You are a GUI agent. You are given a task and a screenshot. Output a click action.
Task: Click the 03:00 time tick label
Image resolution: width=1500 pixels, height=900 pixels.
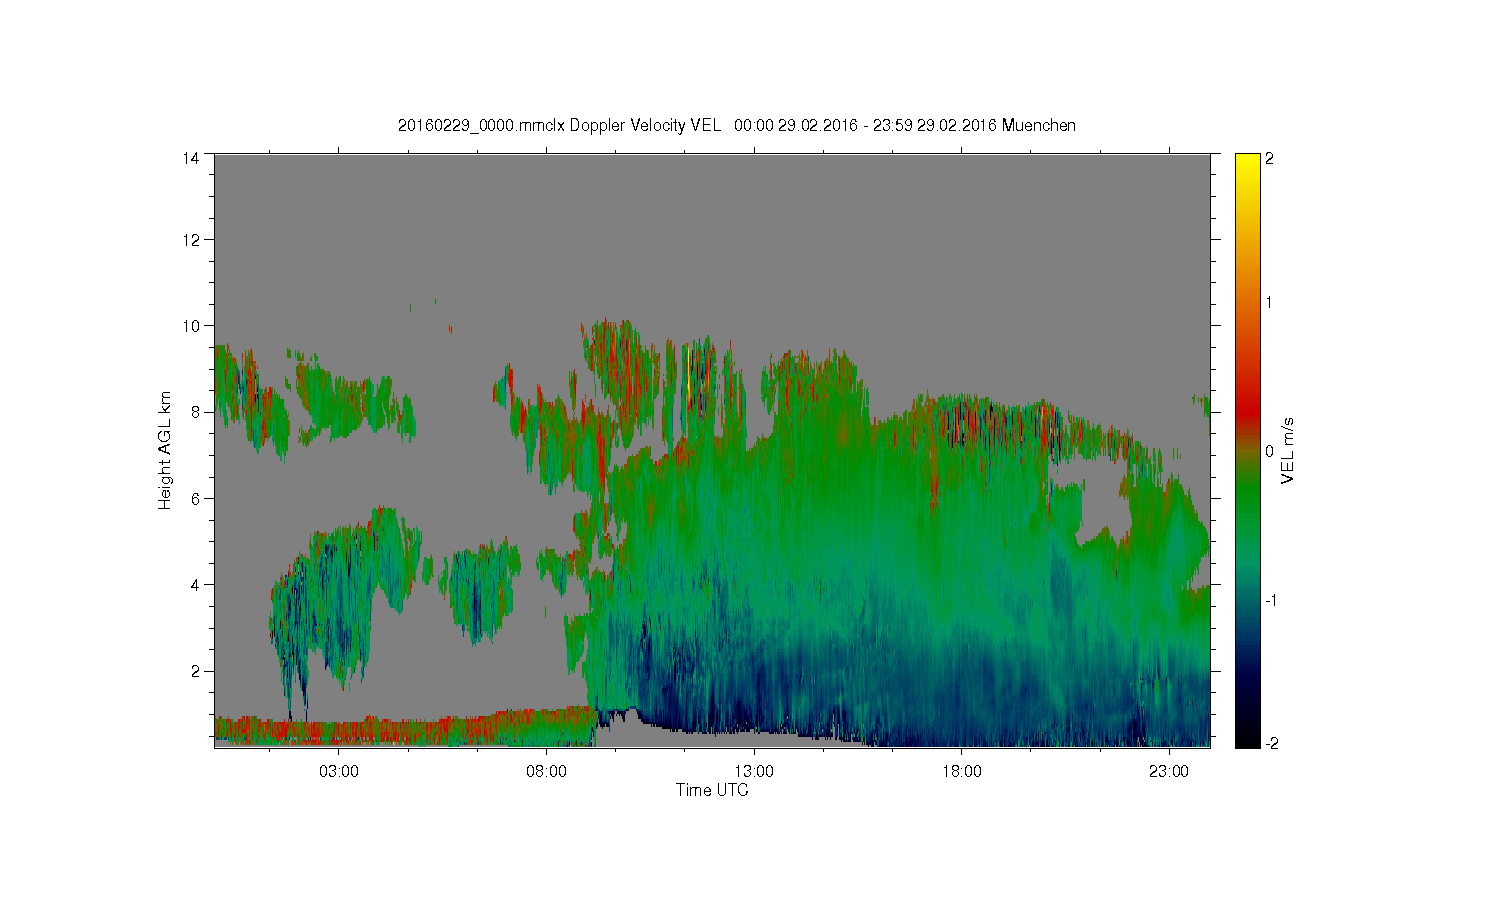(x=339, y=772)
